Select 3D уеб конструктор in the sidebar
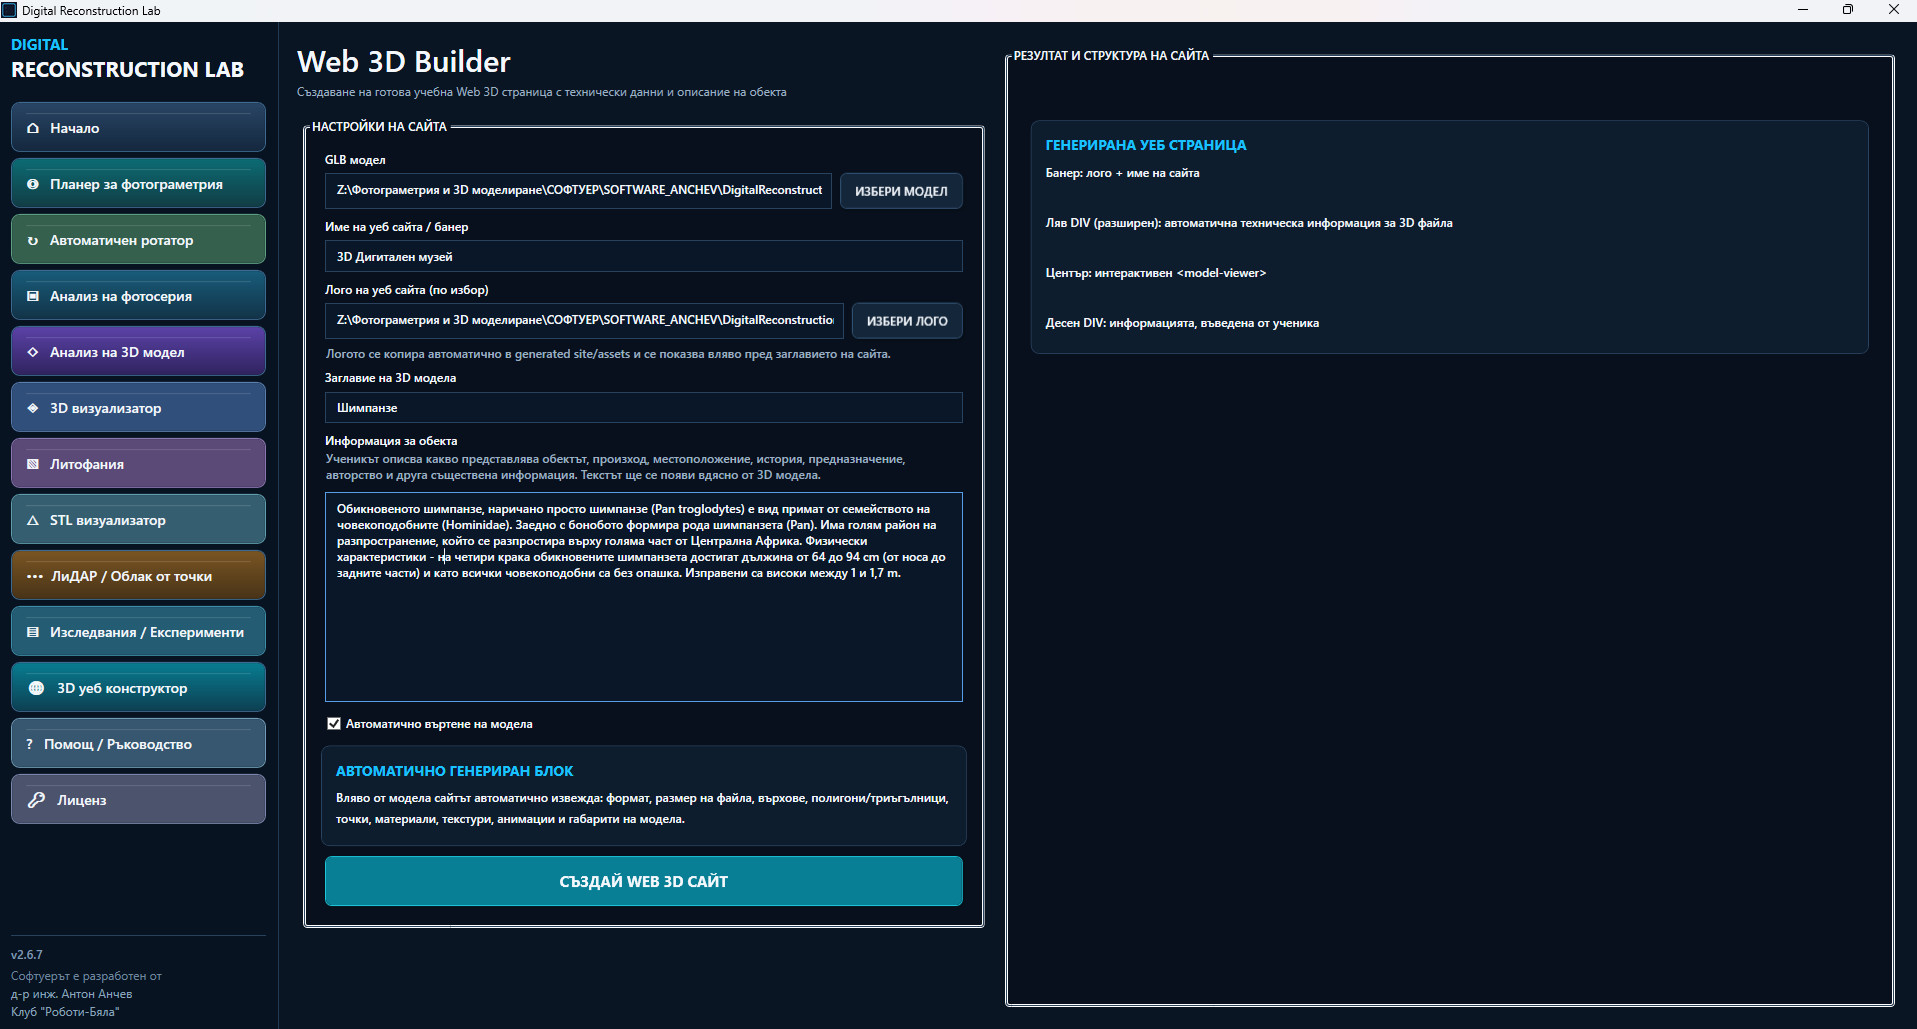The height and width of the screenshot is (1029, 1917). click(x=138, y=688)
